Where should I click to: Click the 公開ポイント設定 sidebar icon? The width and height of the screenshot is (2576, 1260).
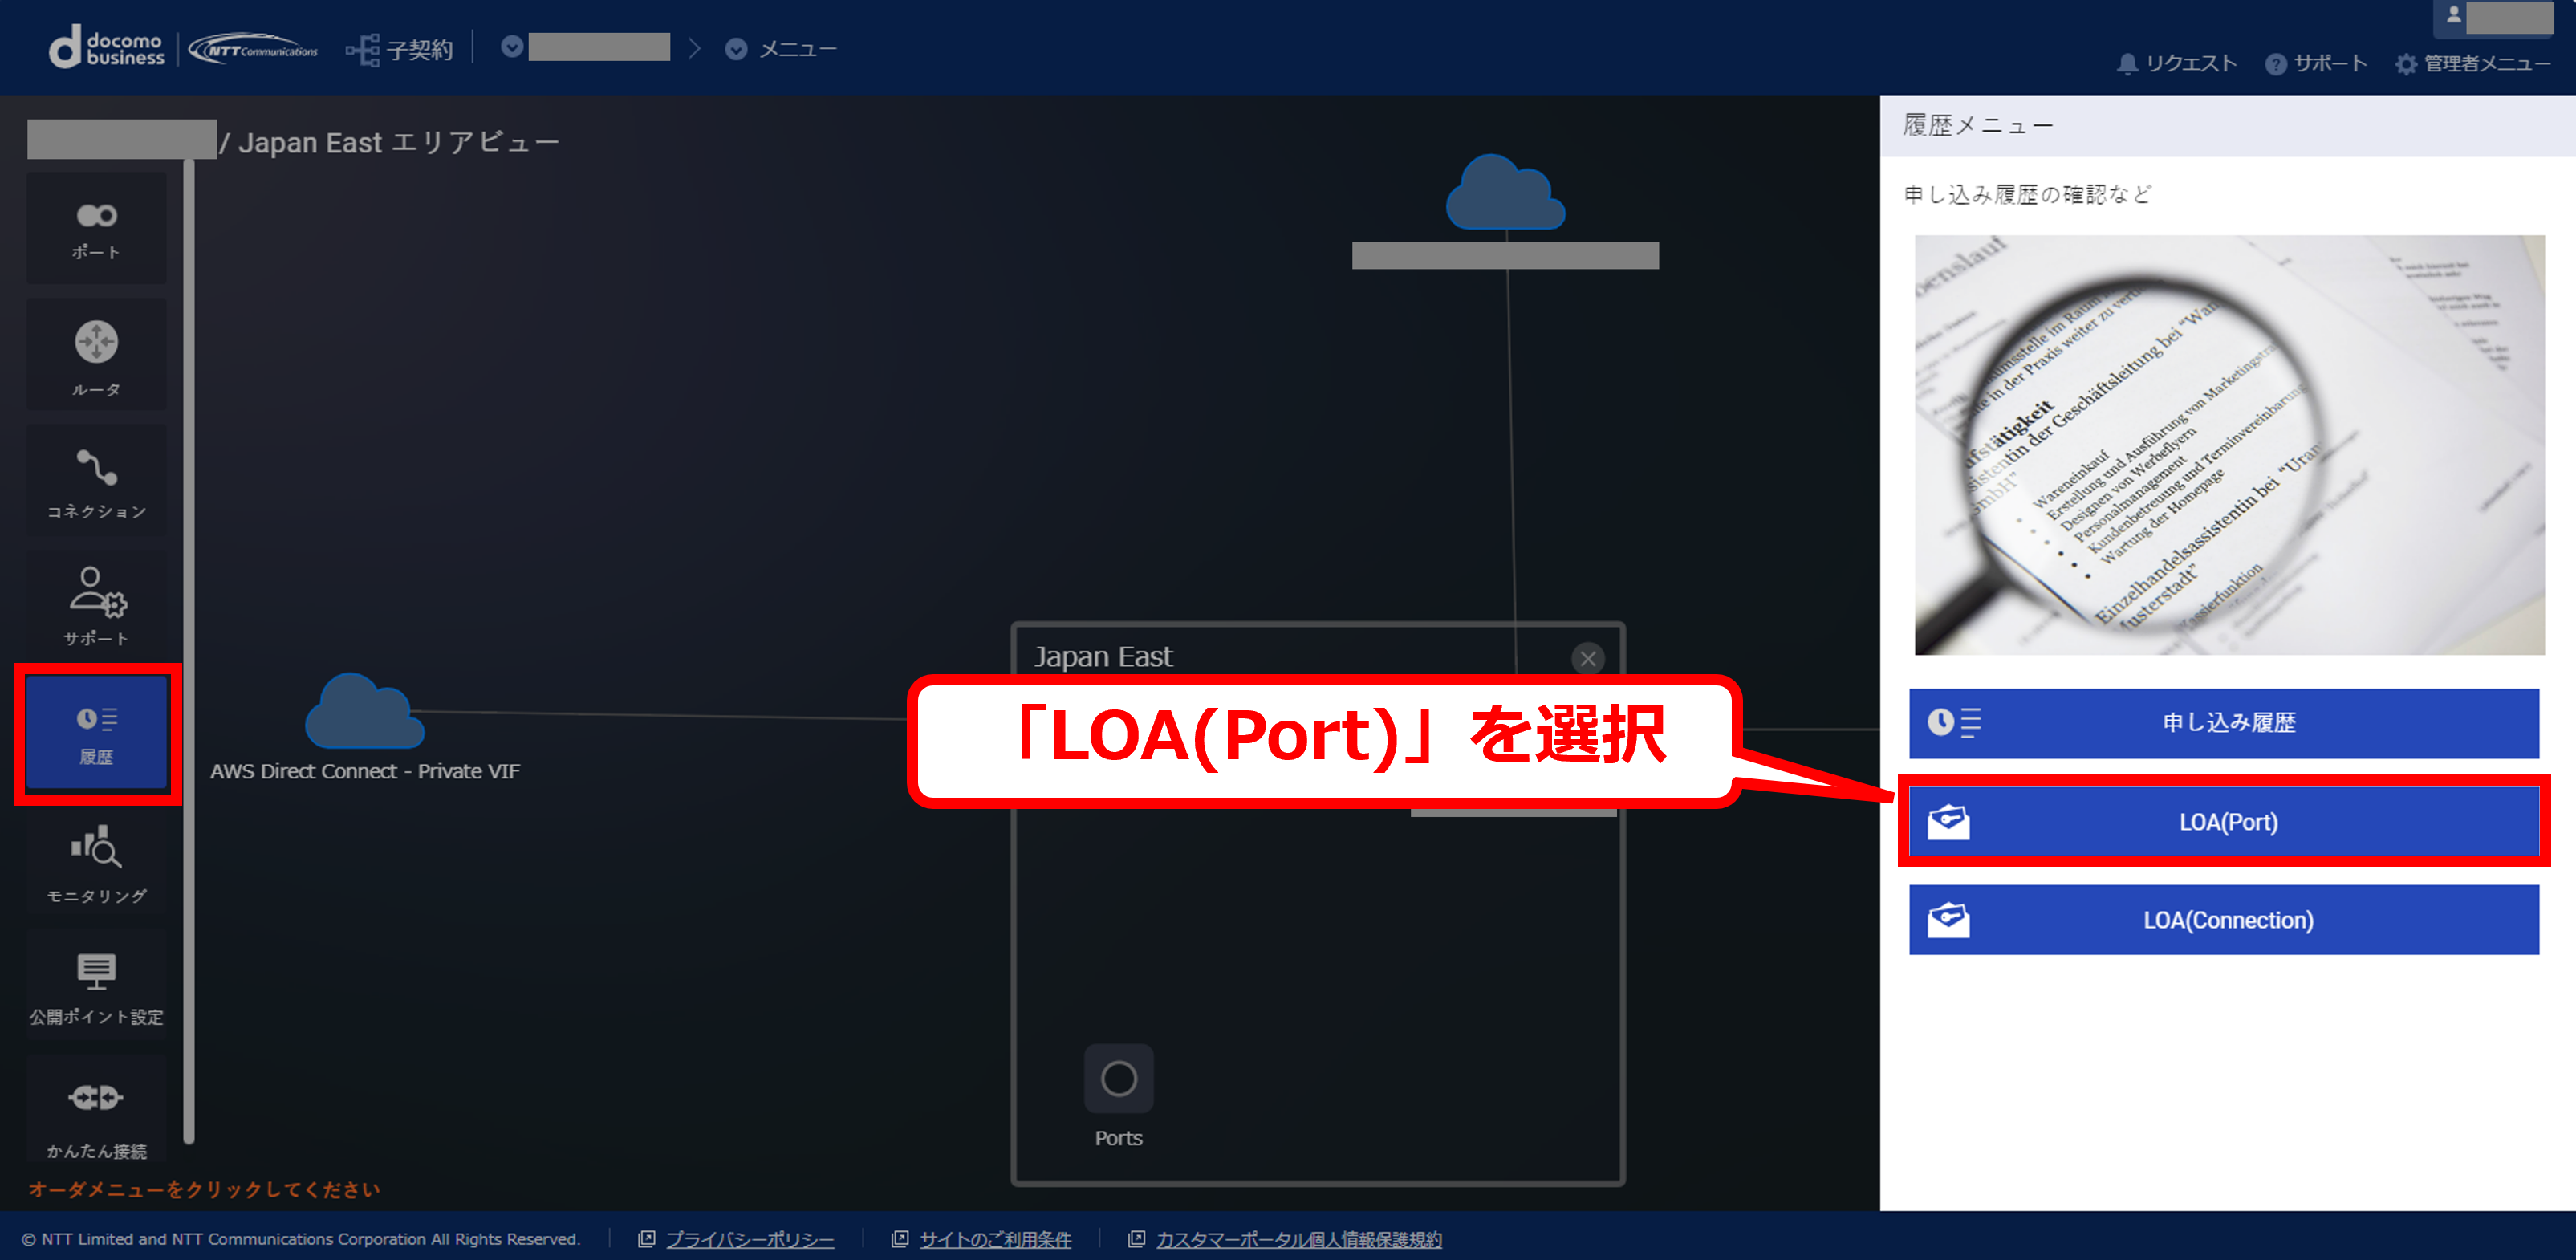point(96,986)
